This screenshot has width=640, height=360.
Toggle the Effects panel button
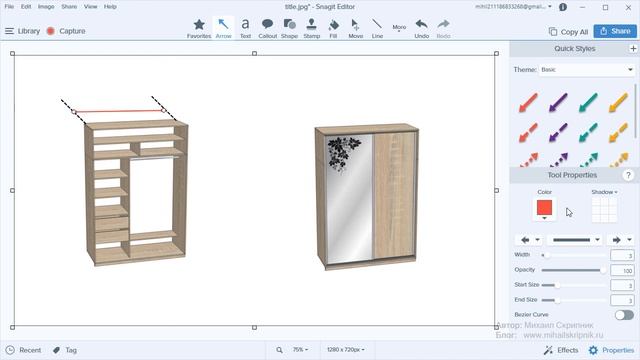point(561,350)
